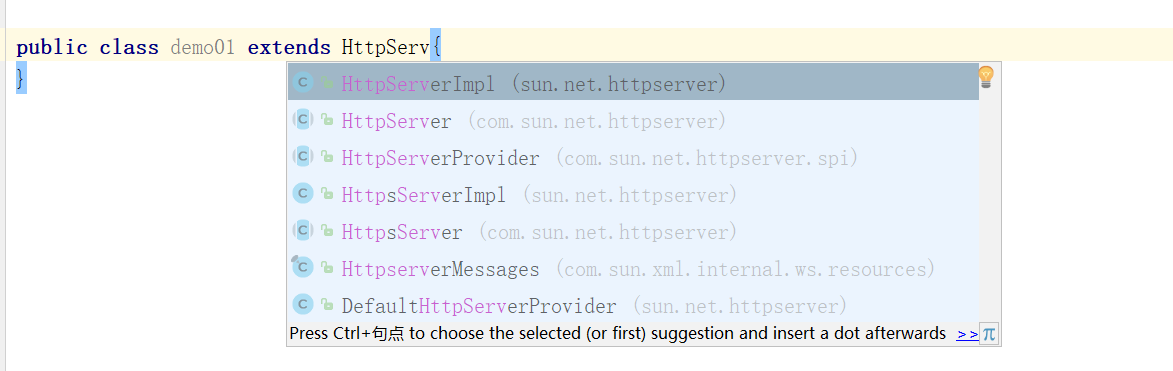Click the yellow light bulb intention icon
The width and height of the screenshot is (1173, 371).
pos(986,76)
